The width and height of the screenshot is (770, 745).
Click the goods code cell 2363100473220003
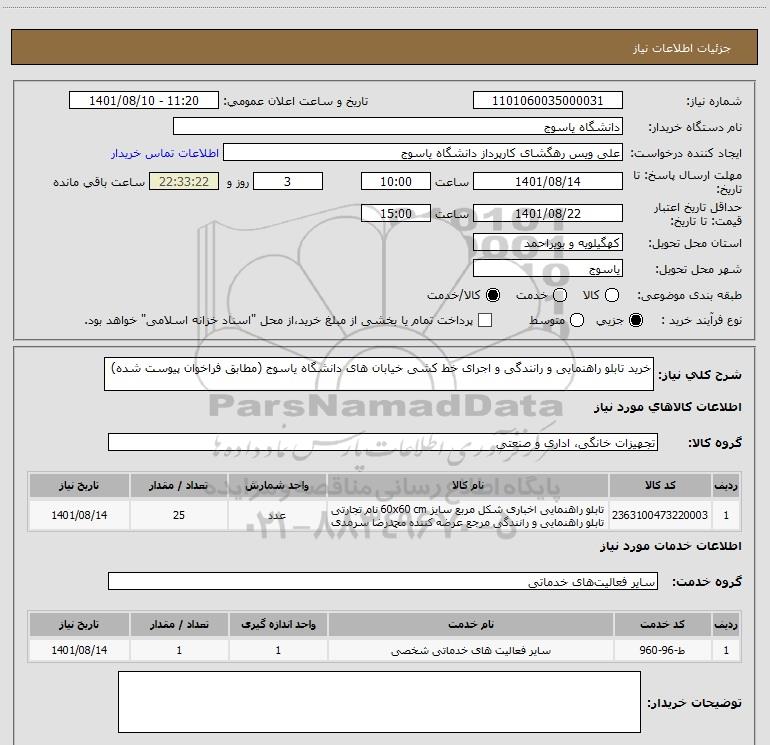click(x=660, y=515)
